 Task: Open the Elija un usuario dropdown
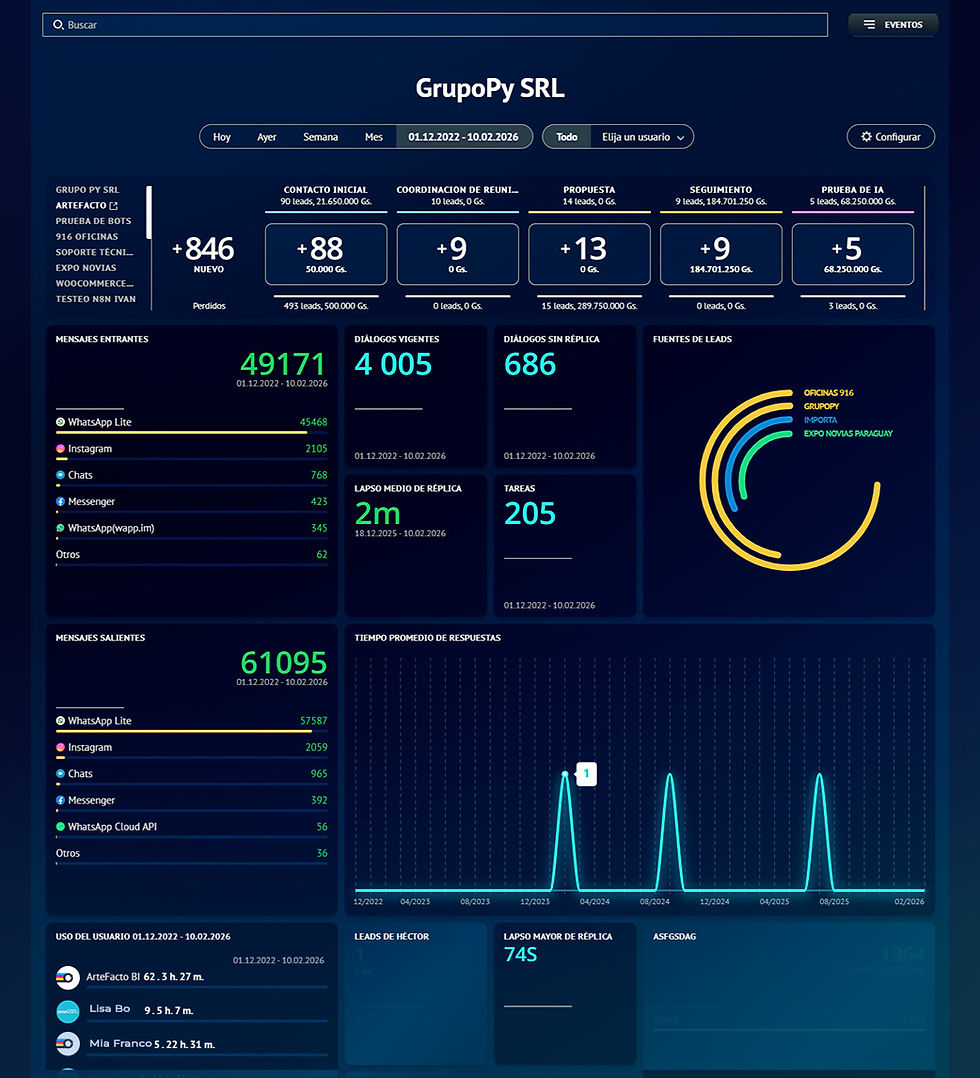click(x=642, y=137)
